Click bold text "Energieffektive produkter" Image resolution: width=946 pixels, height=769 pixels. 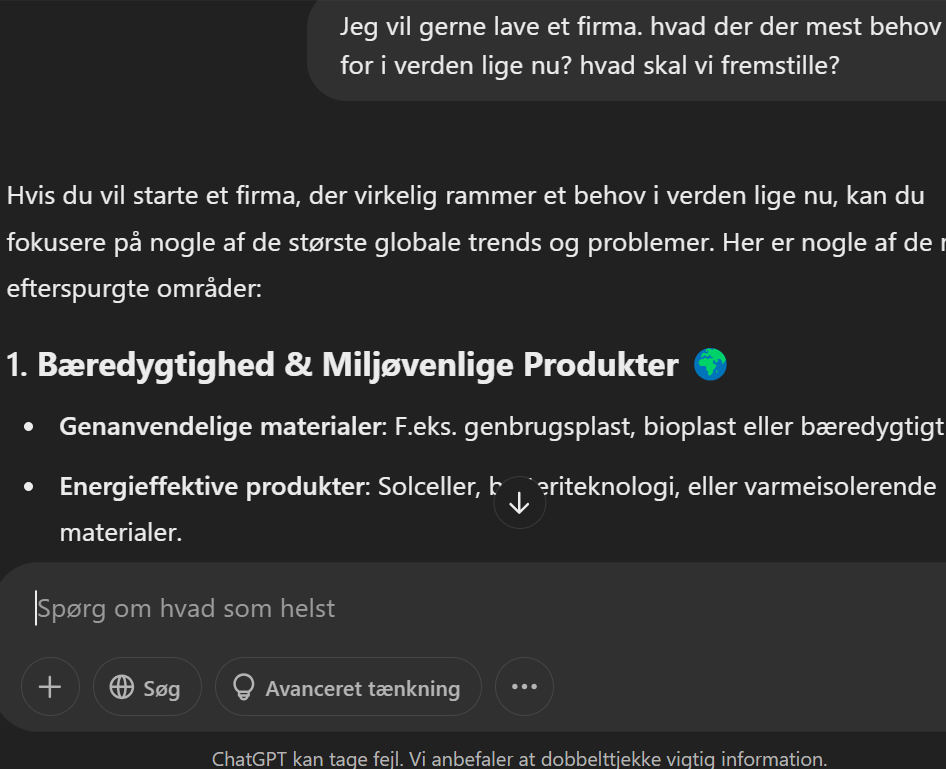(x=211, y=487)
